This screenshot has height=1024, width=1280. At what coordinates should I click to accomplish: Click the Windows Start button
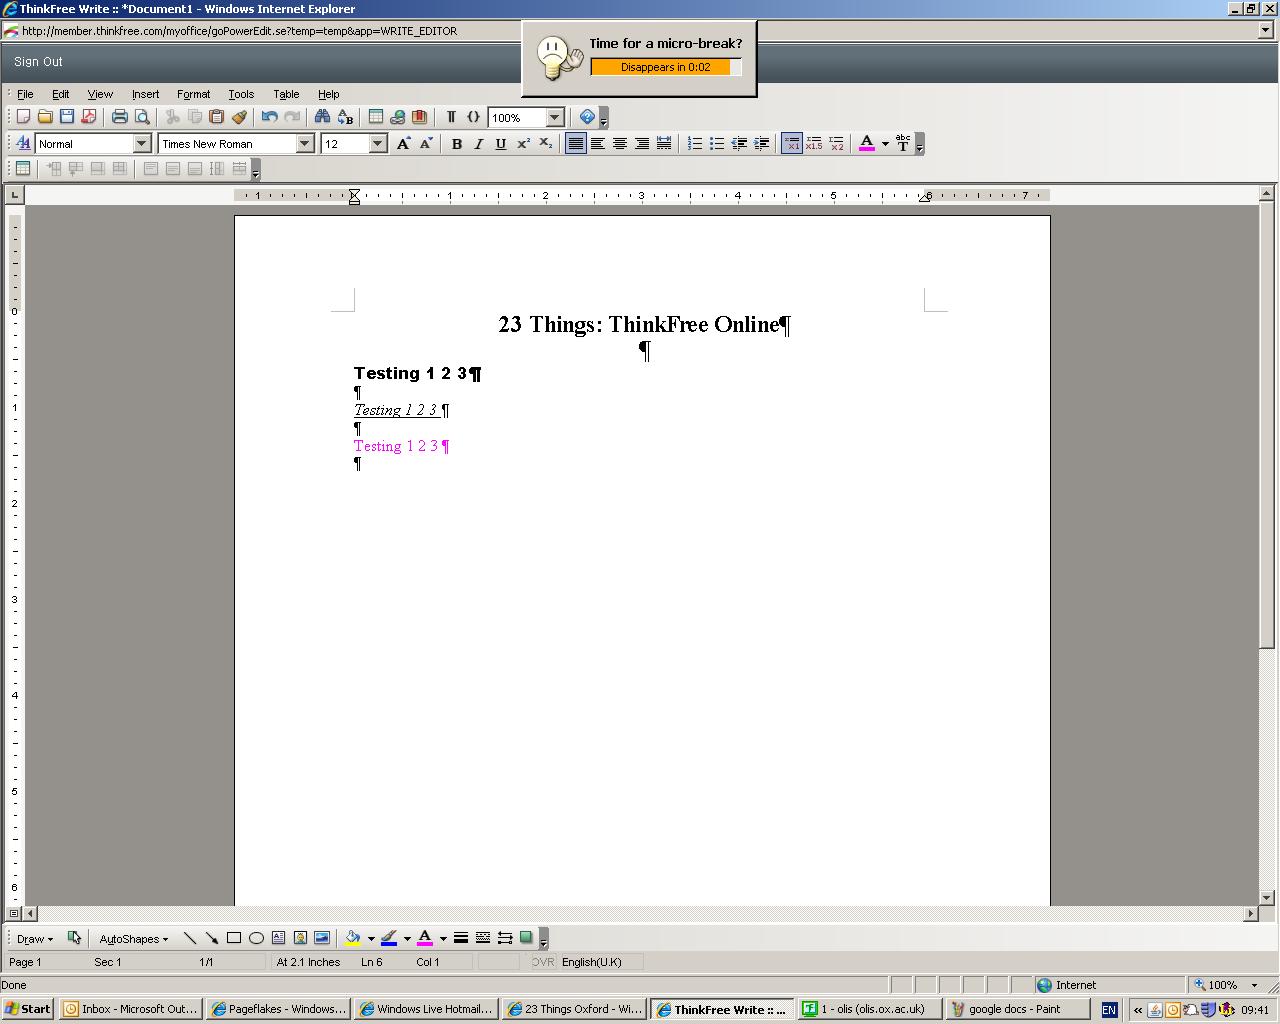(x=28, y=1009)
